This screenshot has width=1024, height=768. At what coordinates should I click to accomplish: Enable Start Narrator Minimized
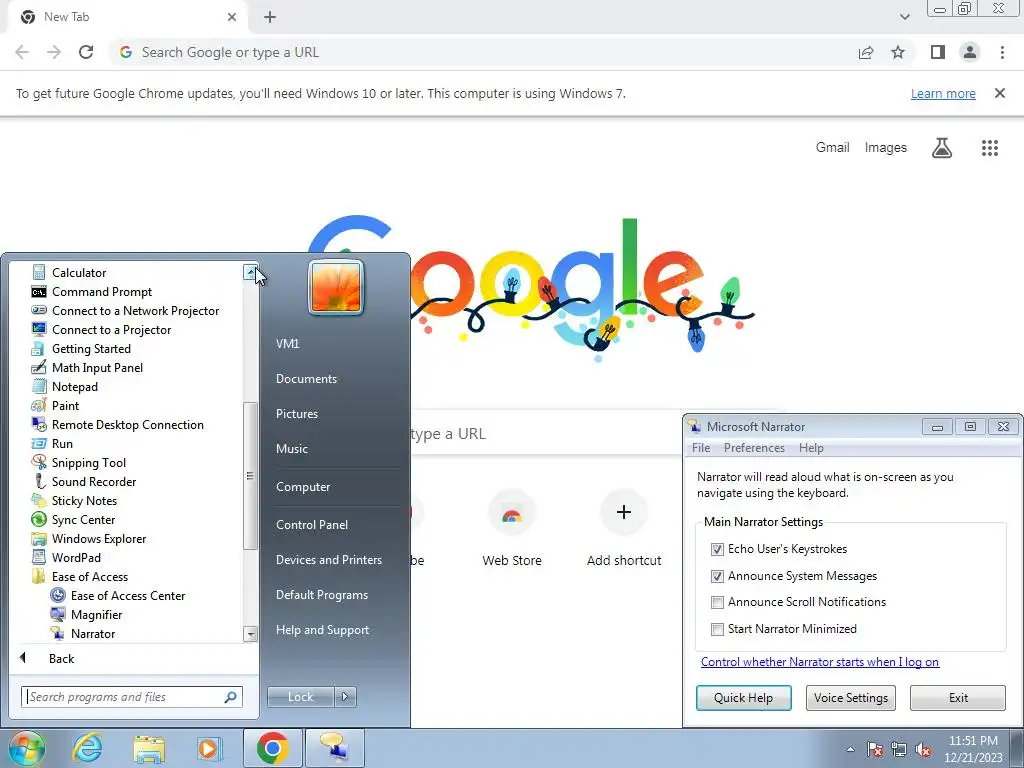(717, 629)
